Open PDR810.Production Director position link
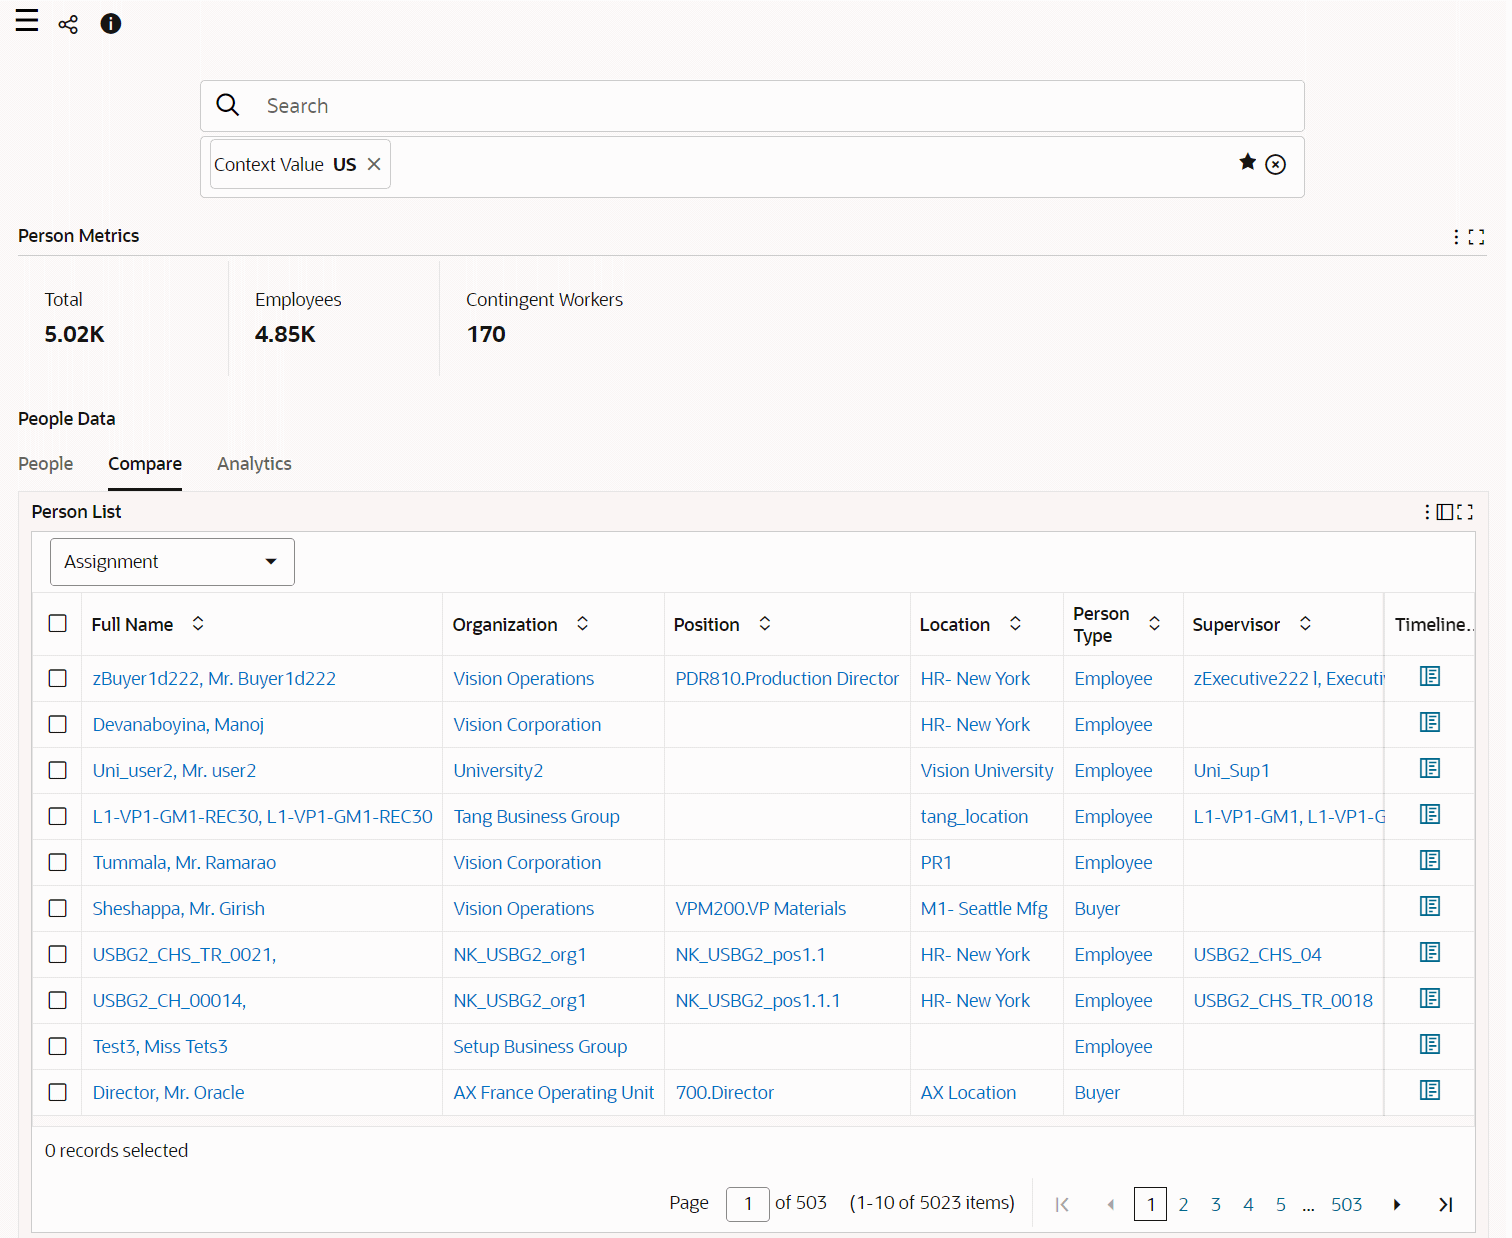The width and height of the screenshot is (1512, 1238). [787, 679]
